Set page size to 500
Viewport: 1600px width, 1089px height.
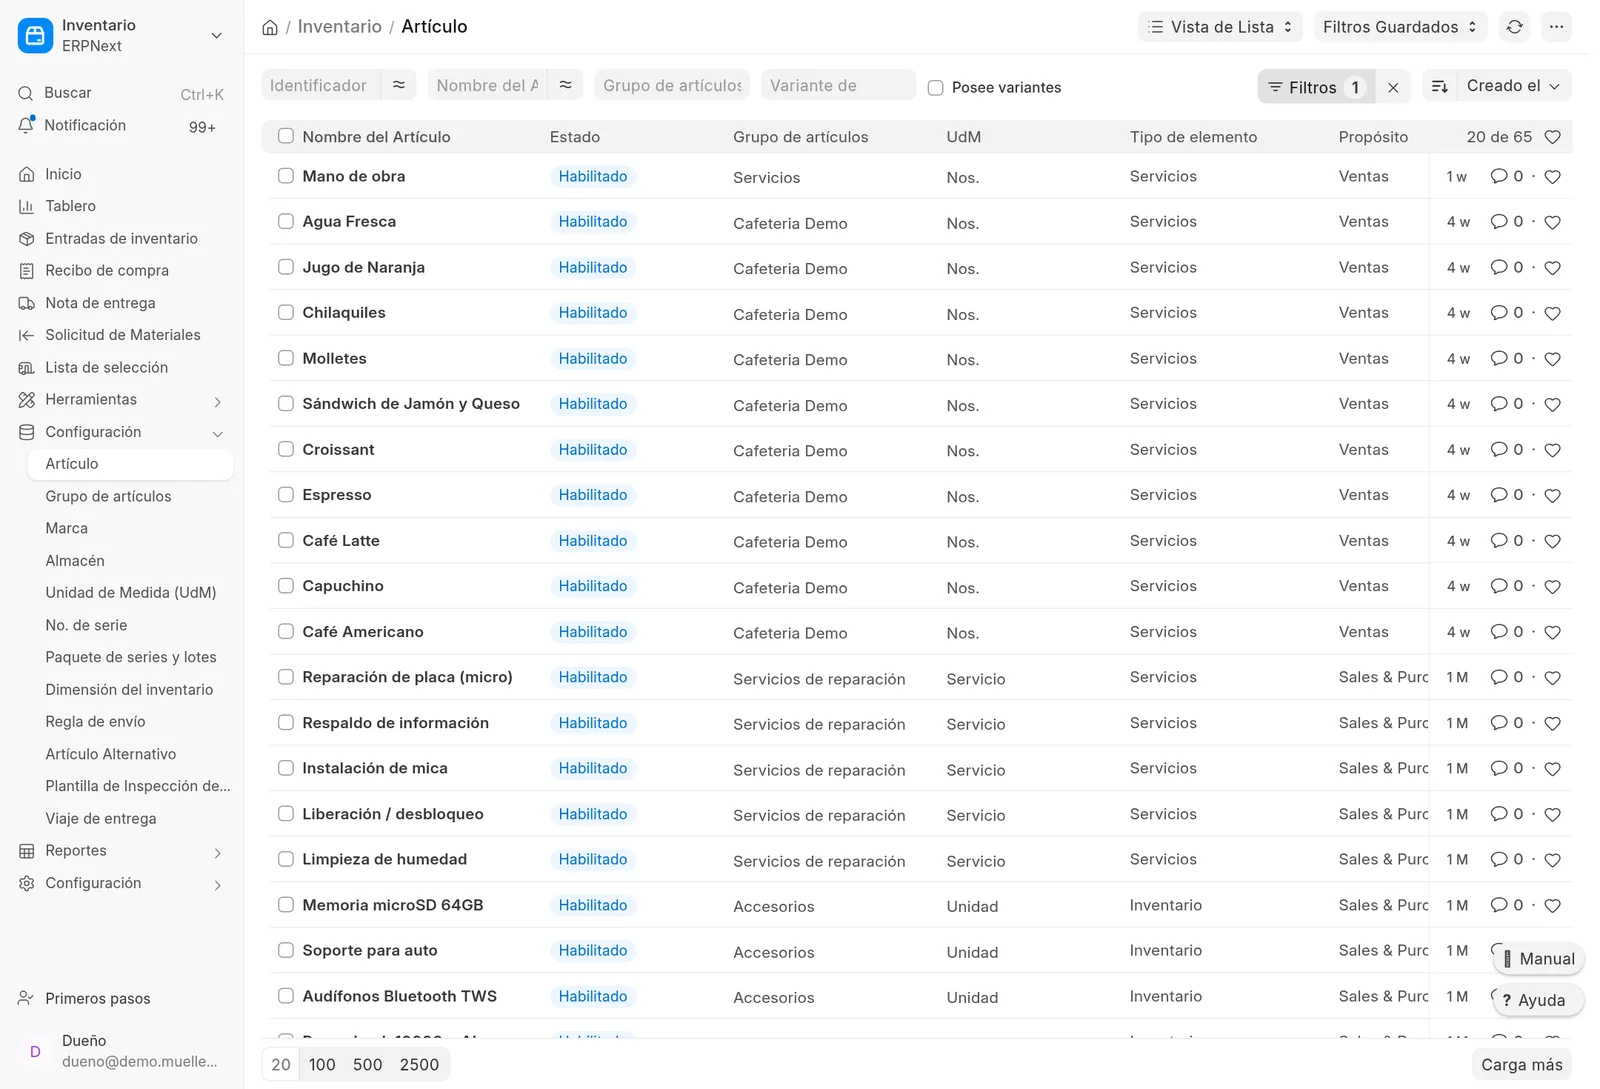[x=368, y=1065]
